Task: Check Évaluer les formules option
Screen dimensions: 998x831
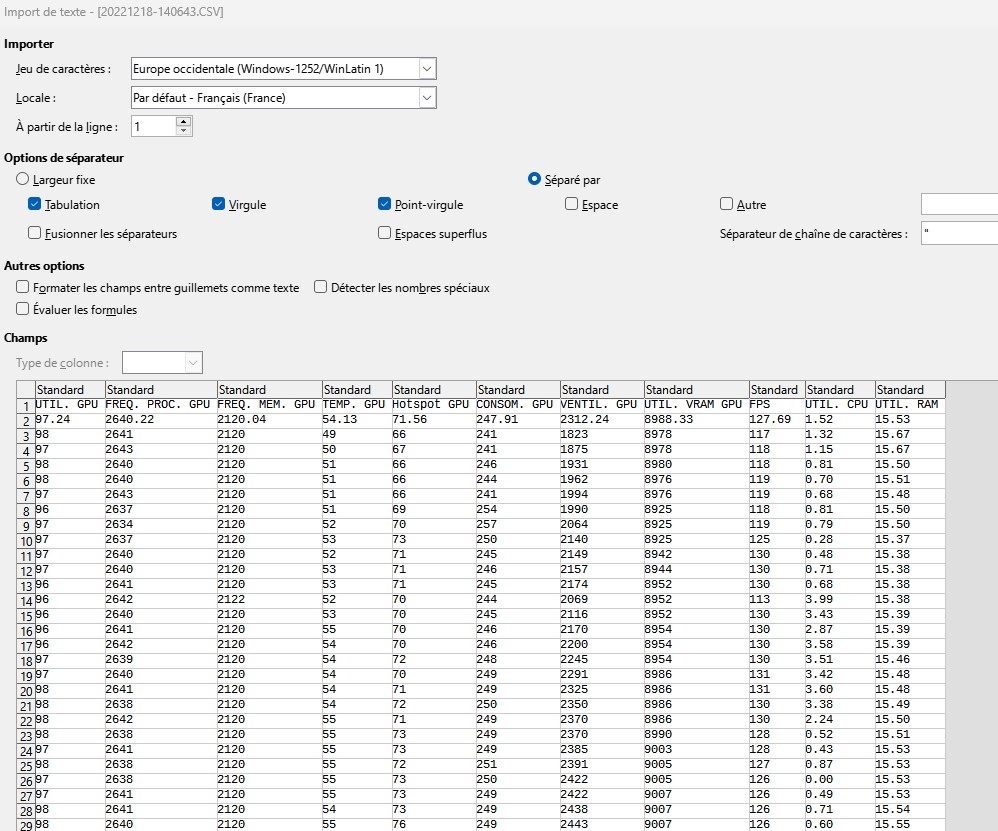Action: [23, 310]
